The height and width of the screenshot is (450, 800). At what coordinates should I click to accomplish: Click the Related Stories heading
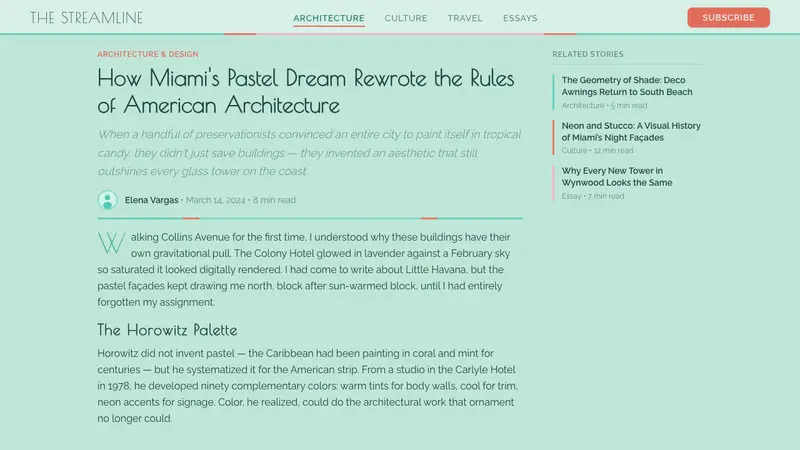pos(588,54)
